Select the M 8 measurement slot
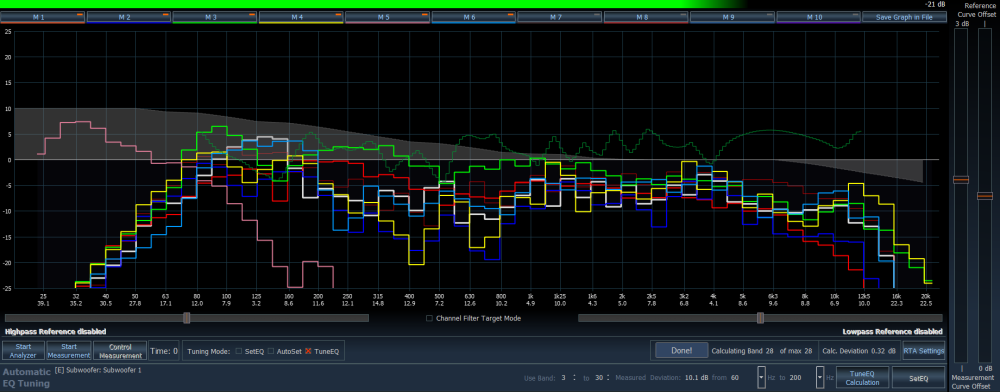Image resolution: width=1000 pixels, height=392 pixels. click(x=645, y=17)
